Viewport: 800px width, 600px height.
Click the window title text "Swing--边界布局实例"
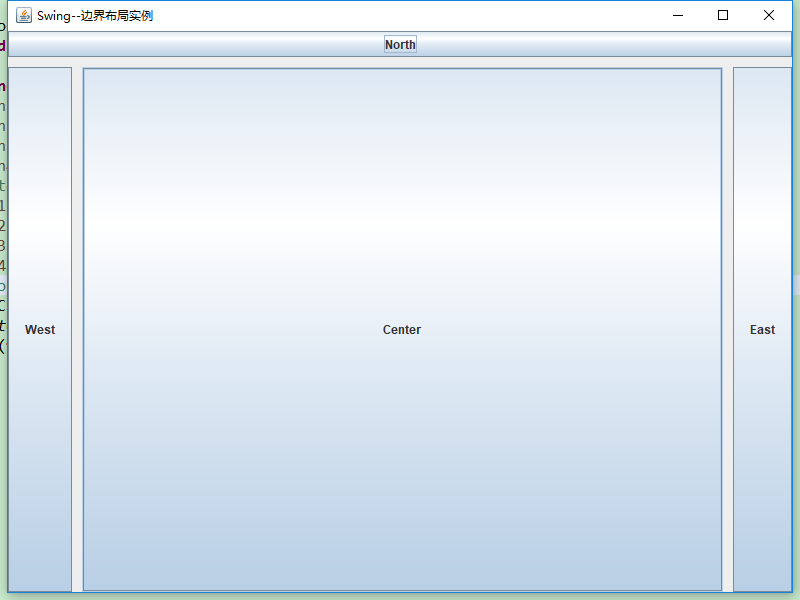(95, 16)
